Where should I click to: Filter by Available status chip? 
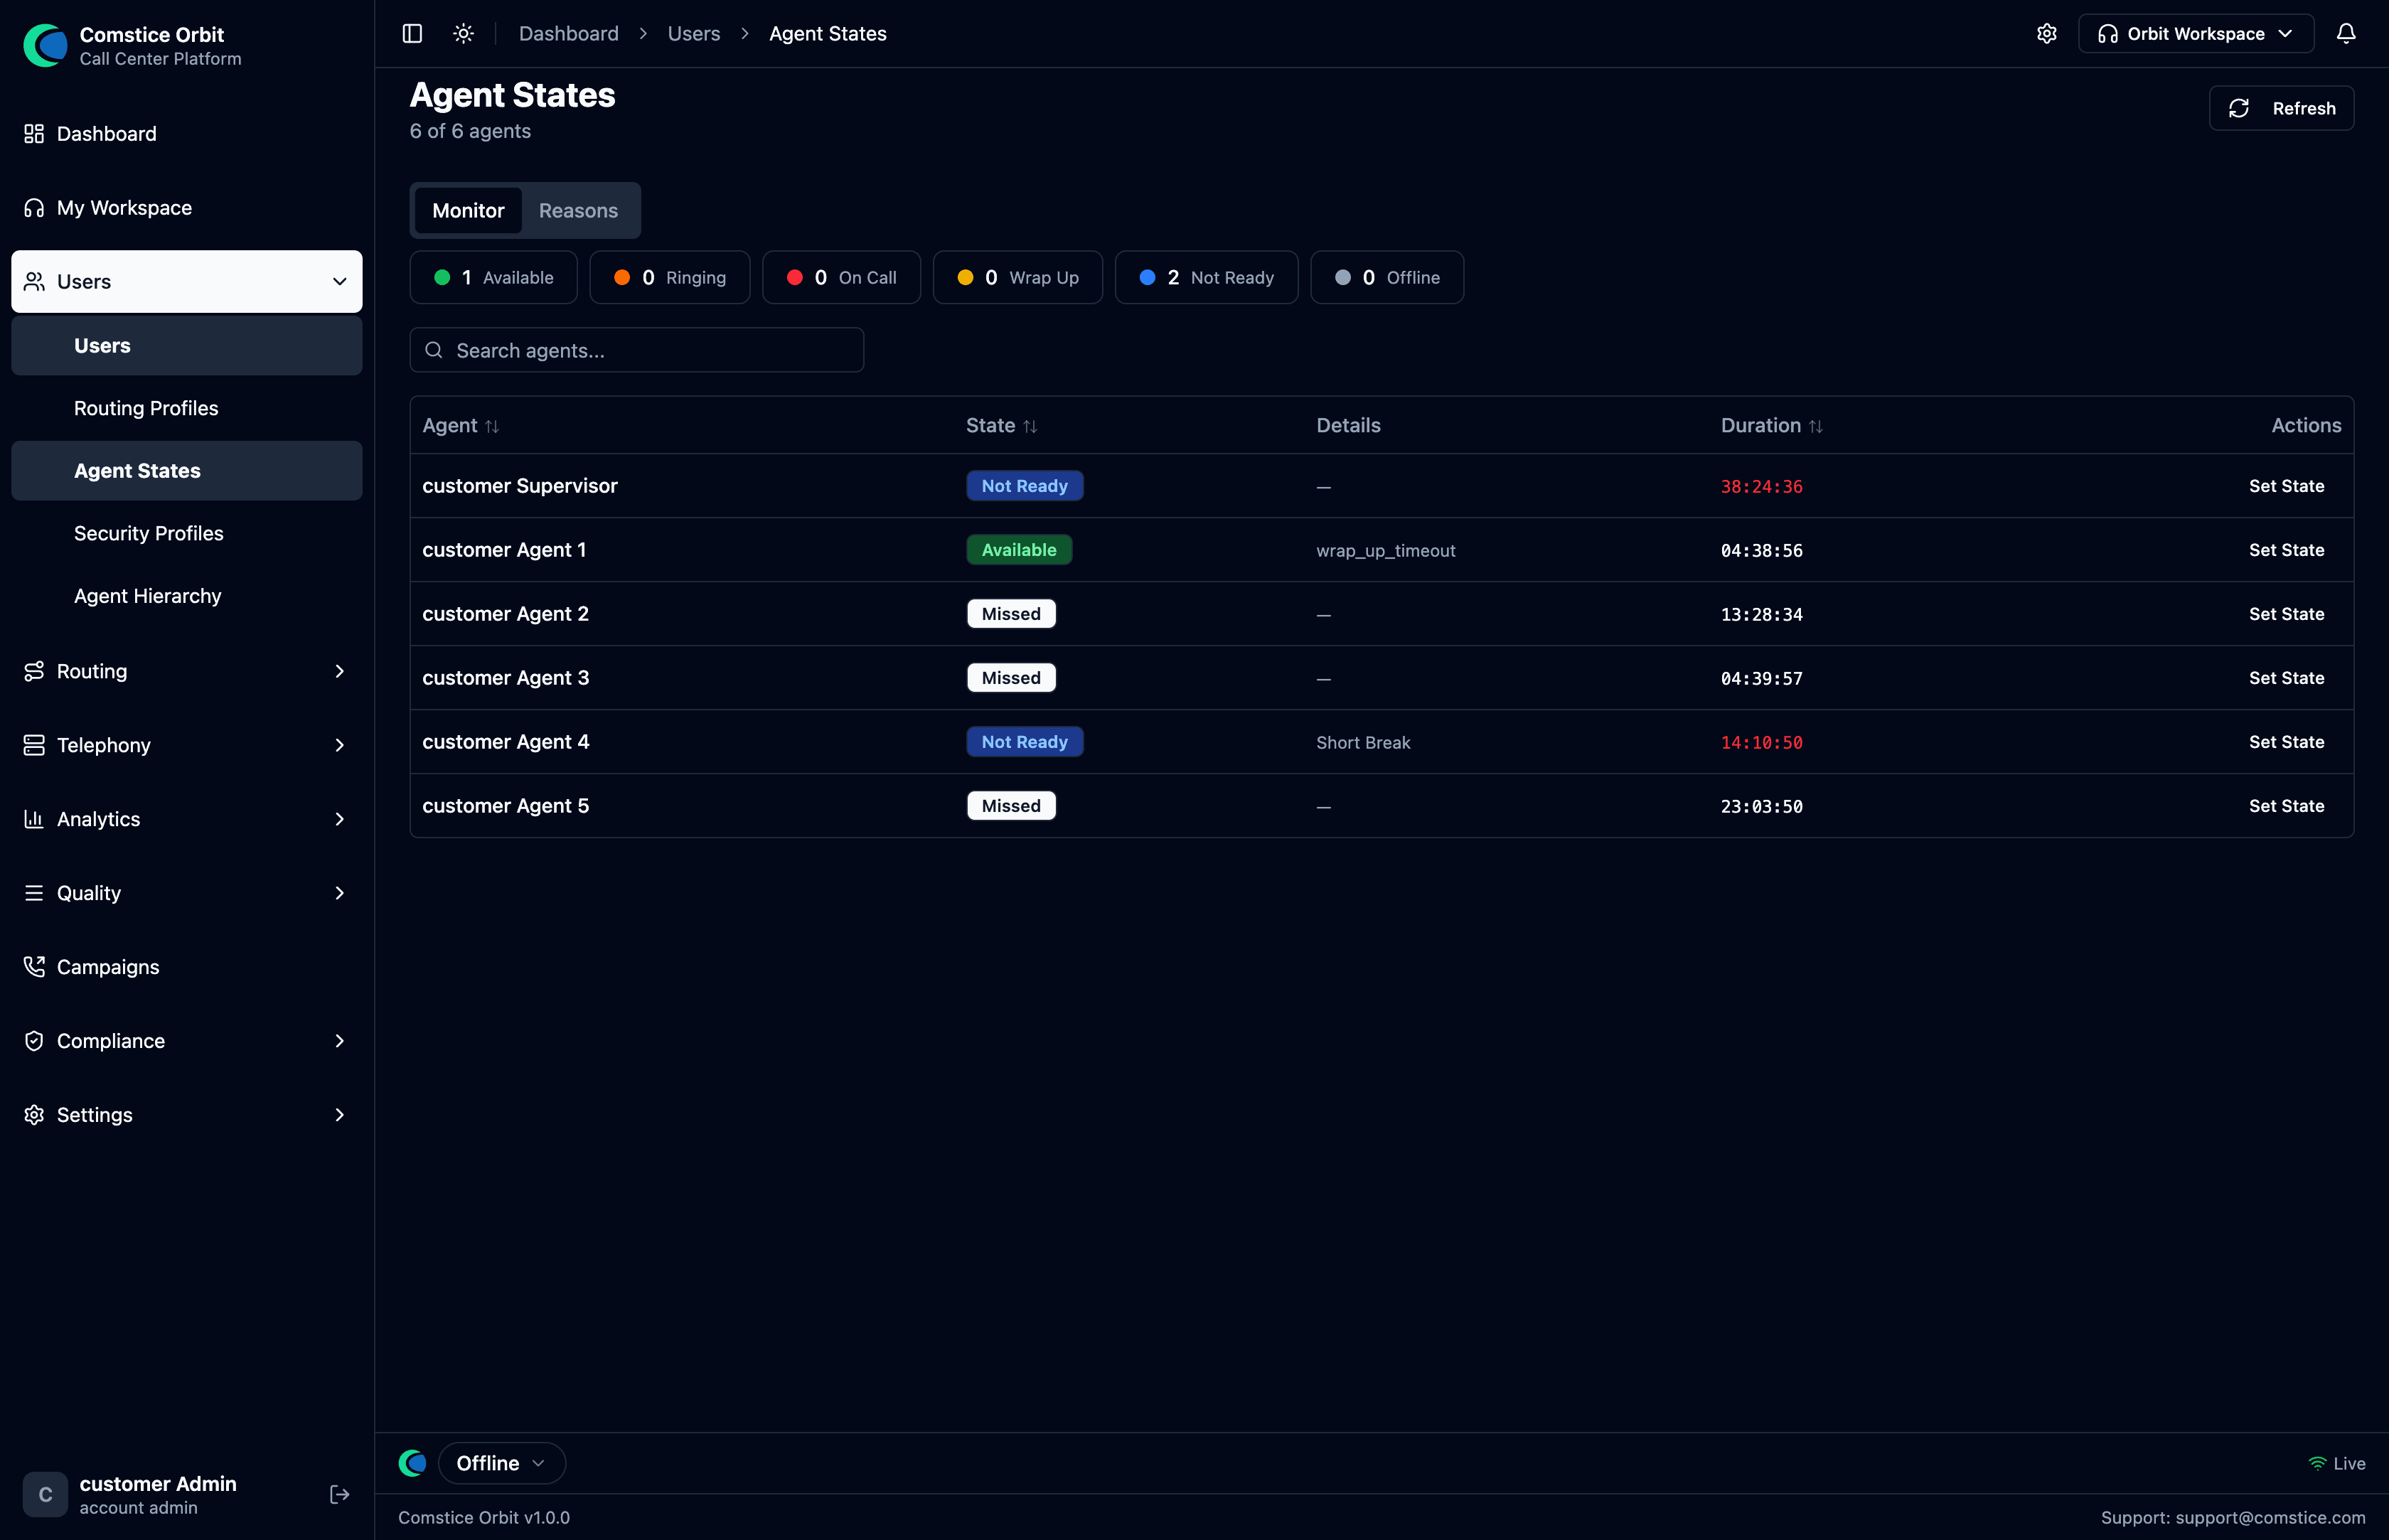[493, 277]
